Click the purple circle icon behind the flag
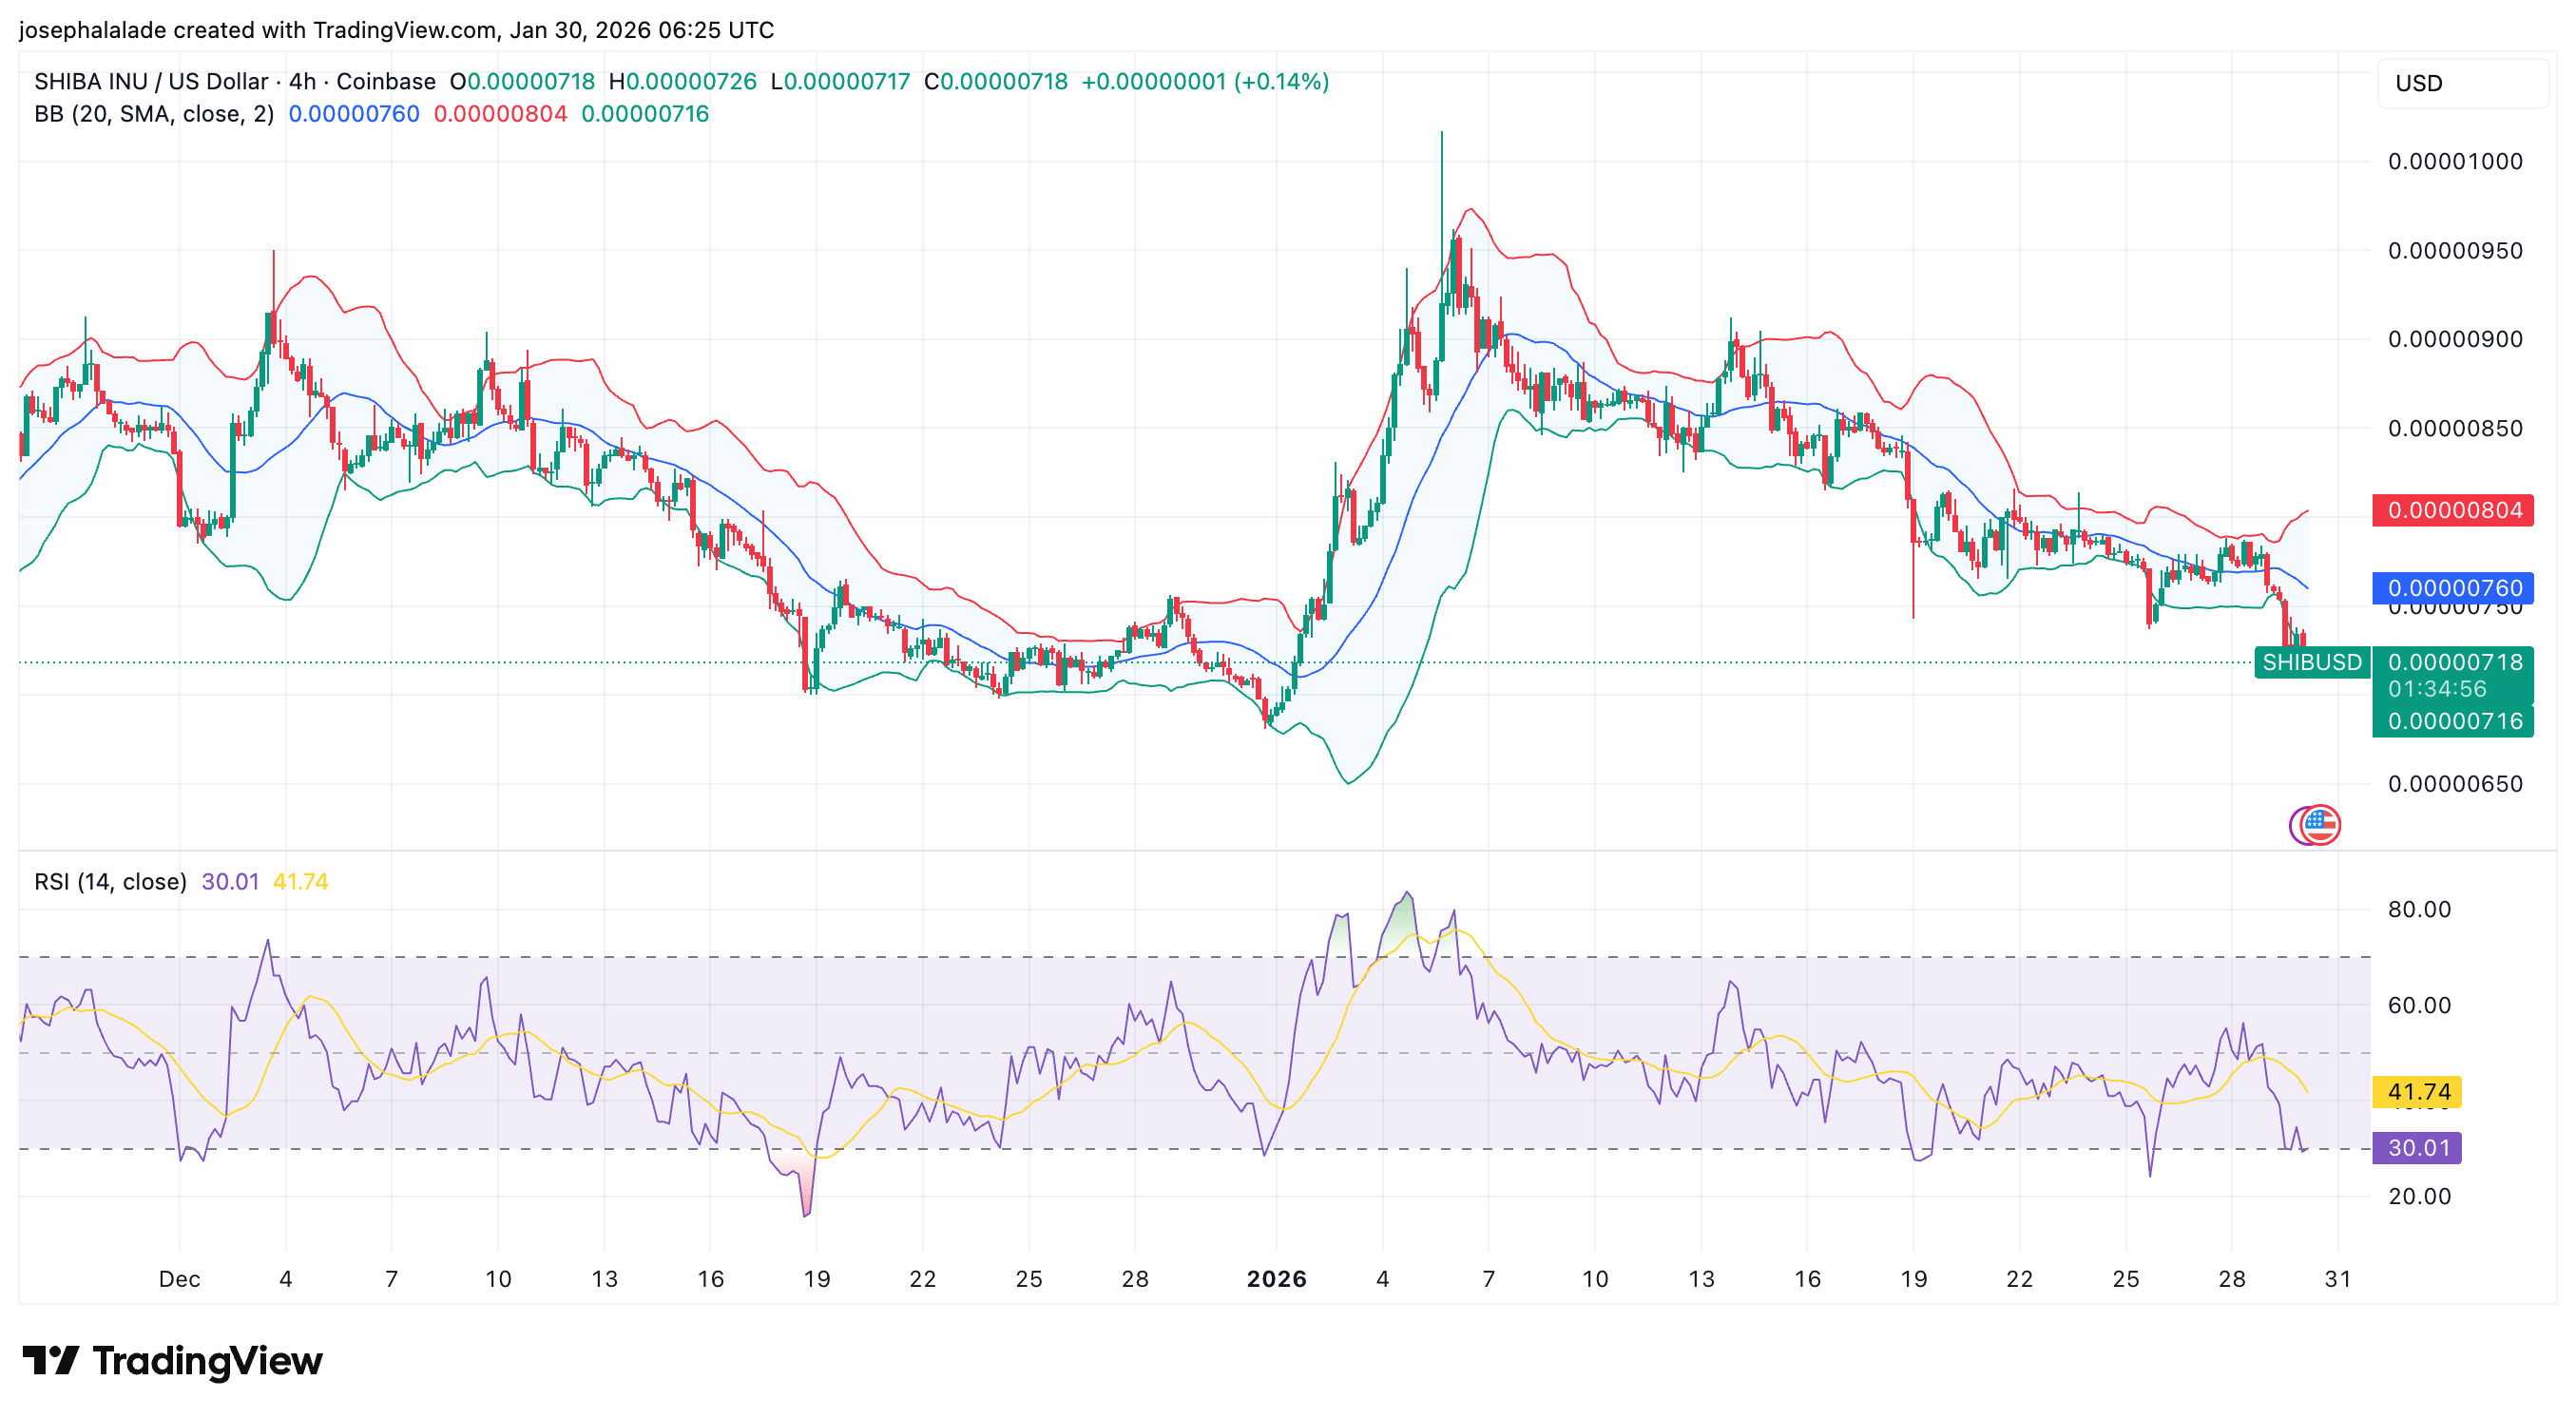The image size is (2576, 1418). point(2296,826)
